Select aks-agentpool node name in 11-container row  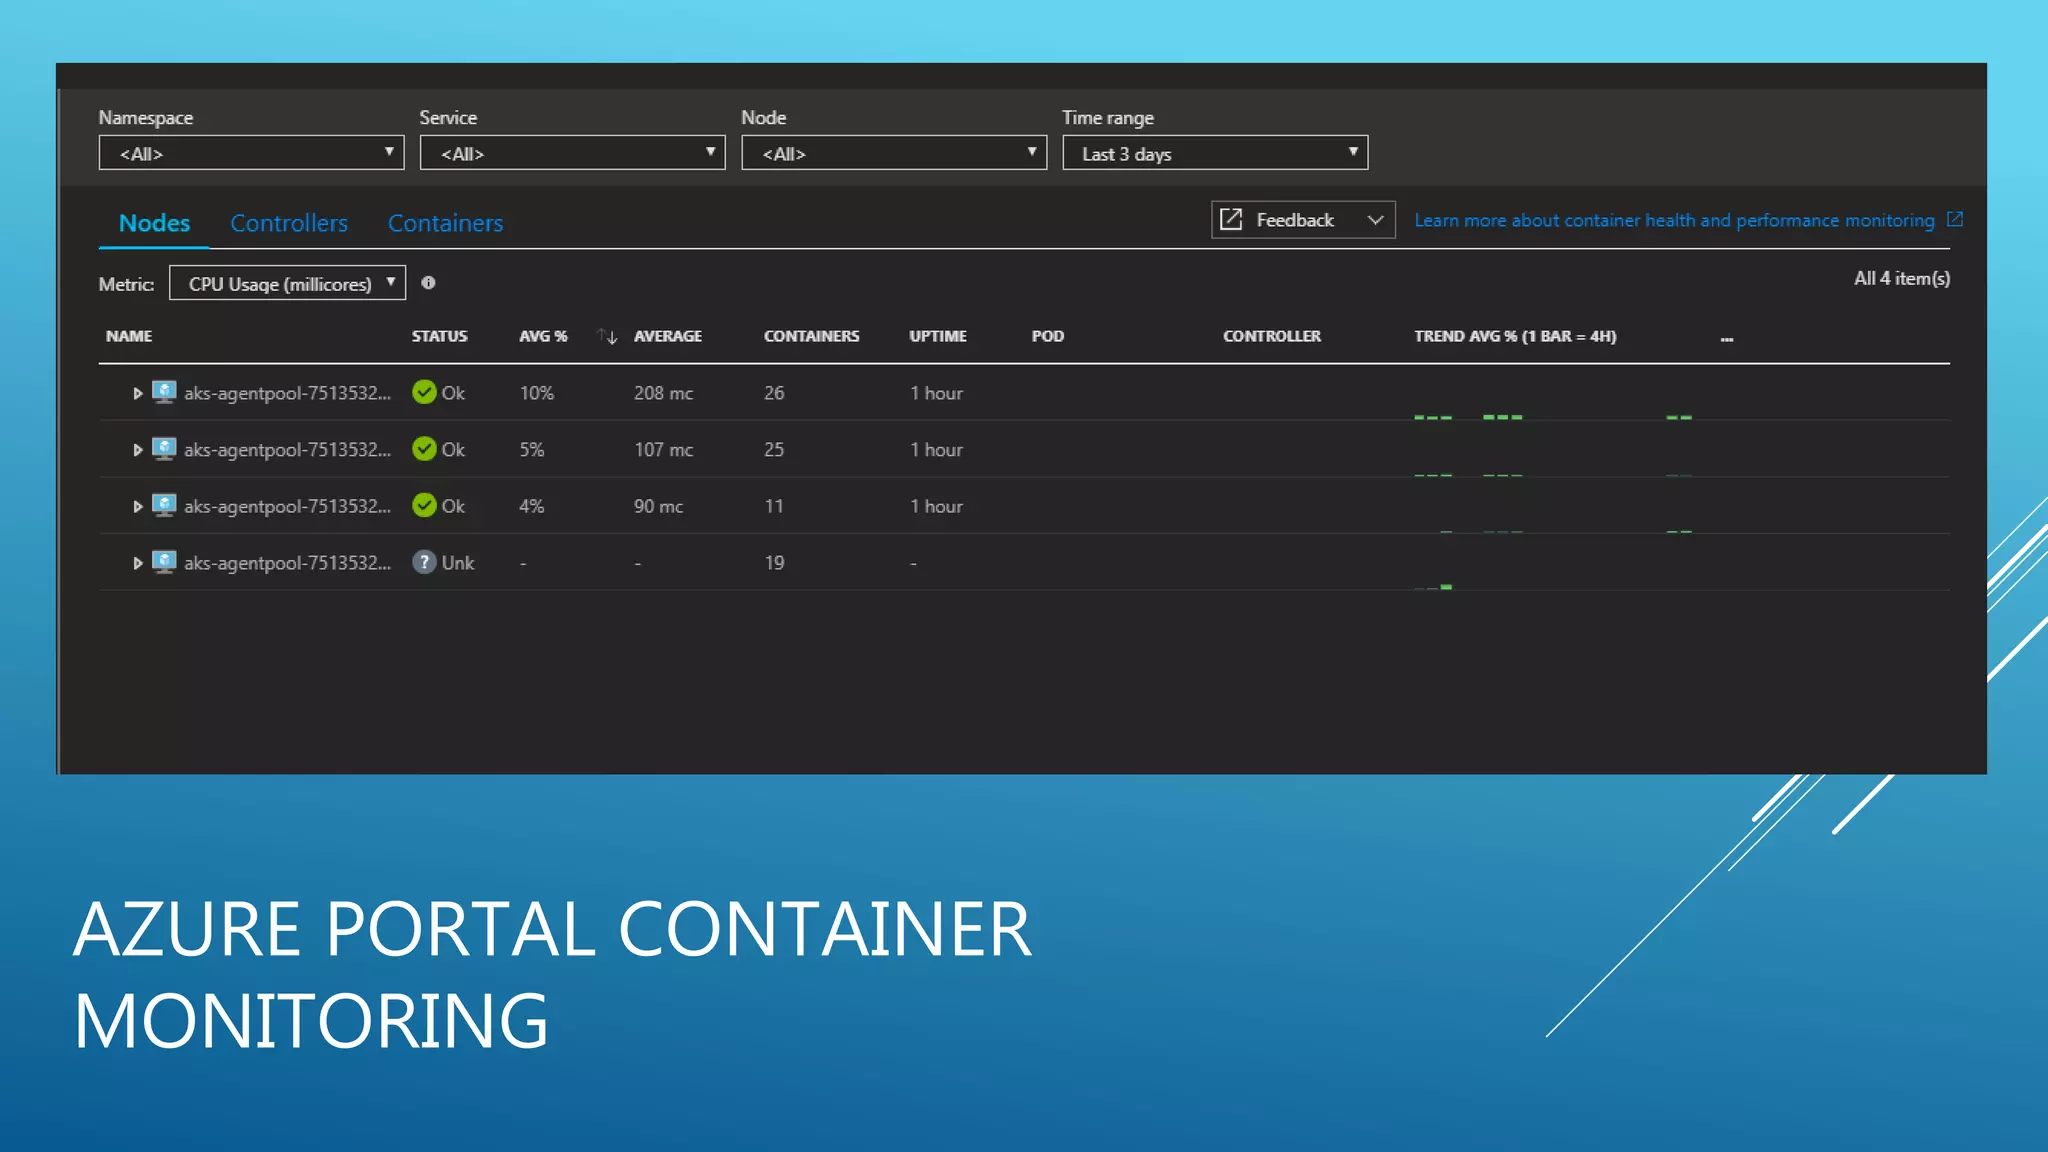click(287, 506)
